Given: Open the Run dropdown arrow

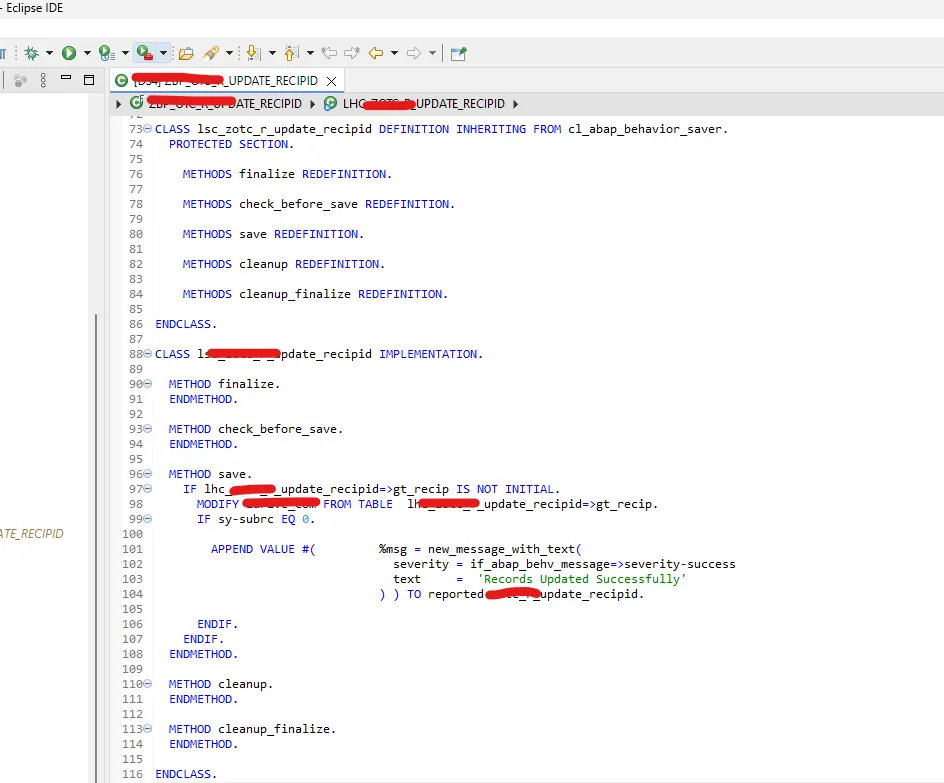Looking at the screenshot, I should pos(87,53).
